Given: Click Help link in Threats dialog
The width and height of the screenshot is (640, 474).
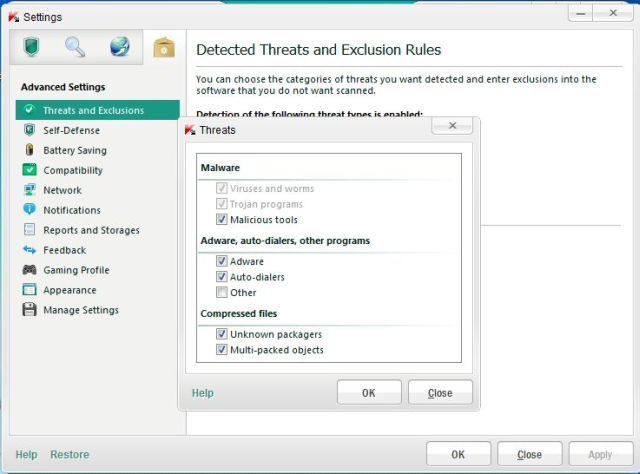Looking at the screenshot, I should point(202,393).
